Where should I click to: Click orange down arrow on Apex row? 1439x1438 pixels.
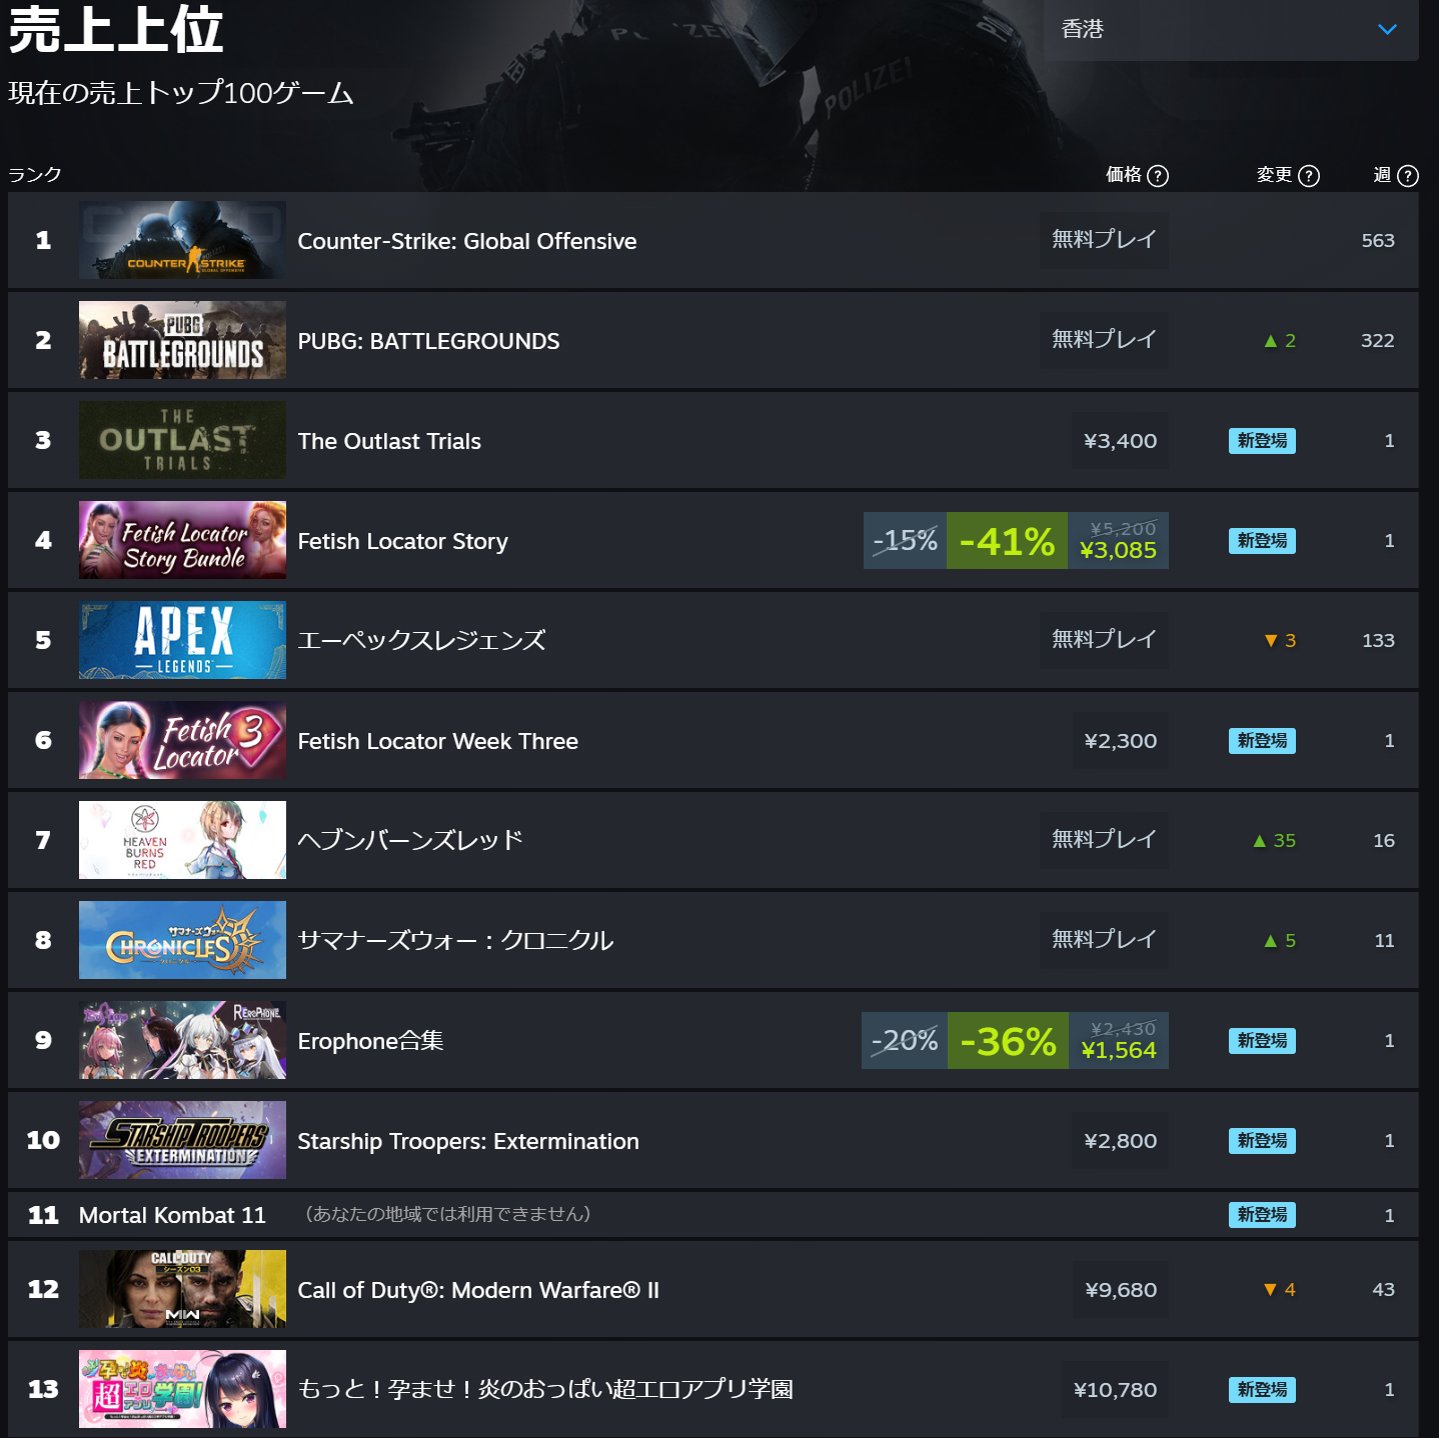coord(1271,641)
